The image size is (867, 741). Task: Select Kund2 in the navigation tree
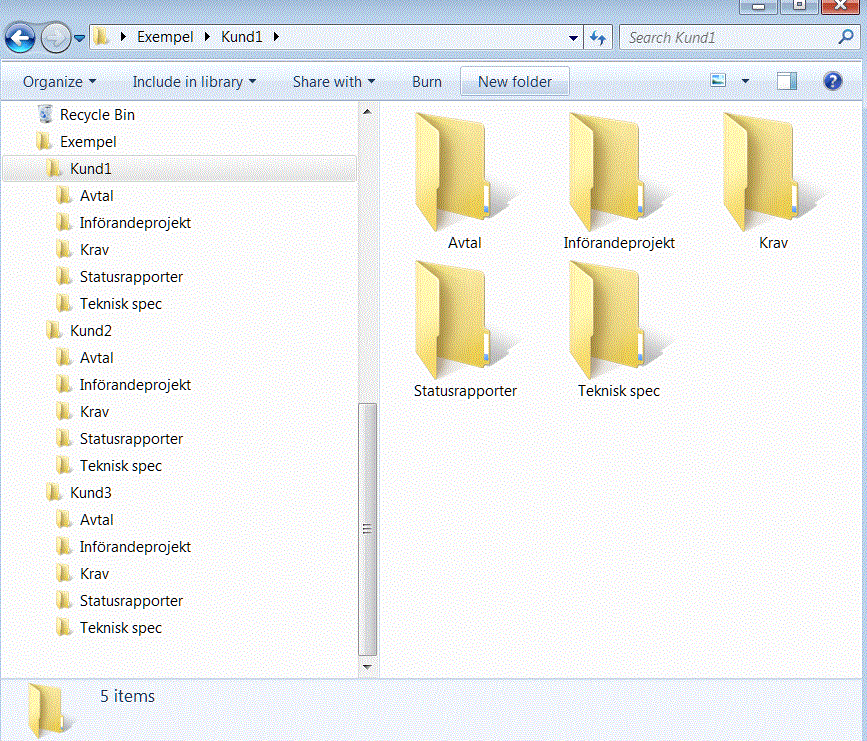[x=91, y=331]
